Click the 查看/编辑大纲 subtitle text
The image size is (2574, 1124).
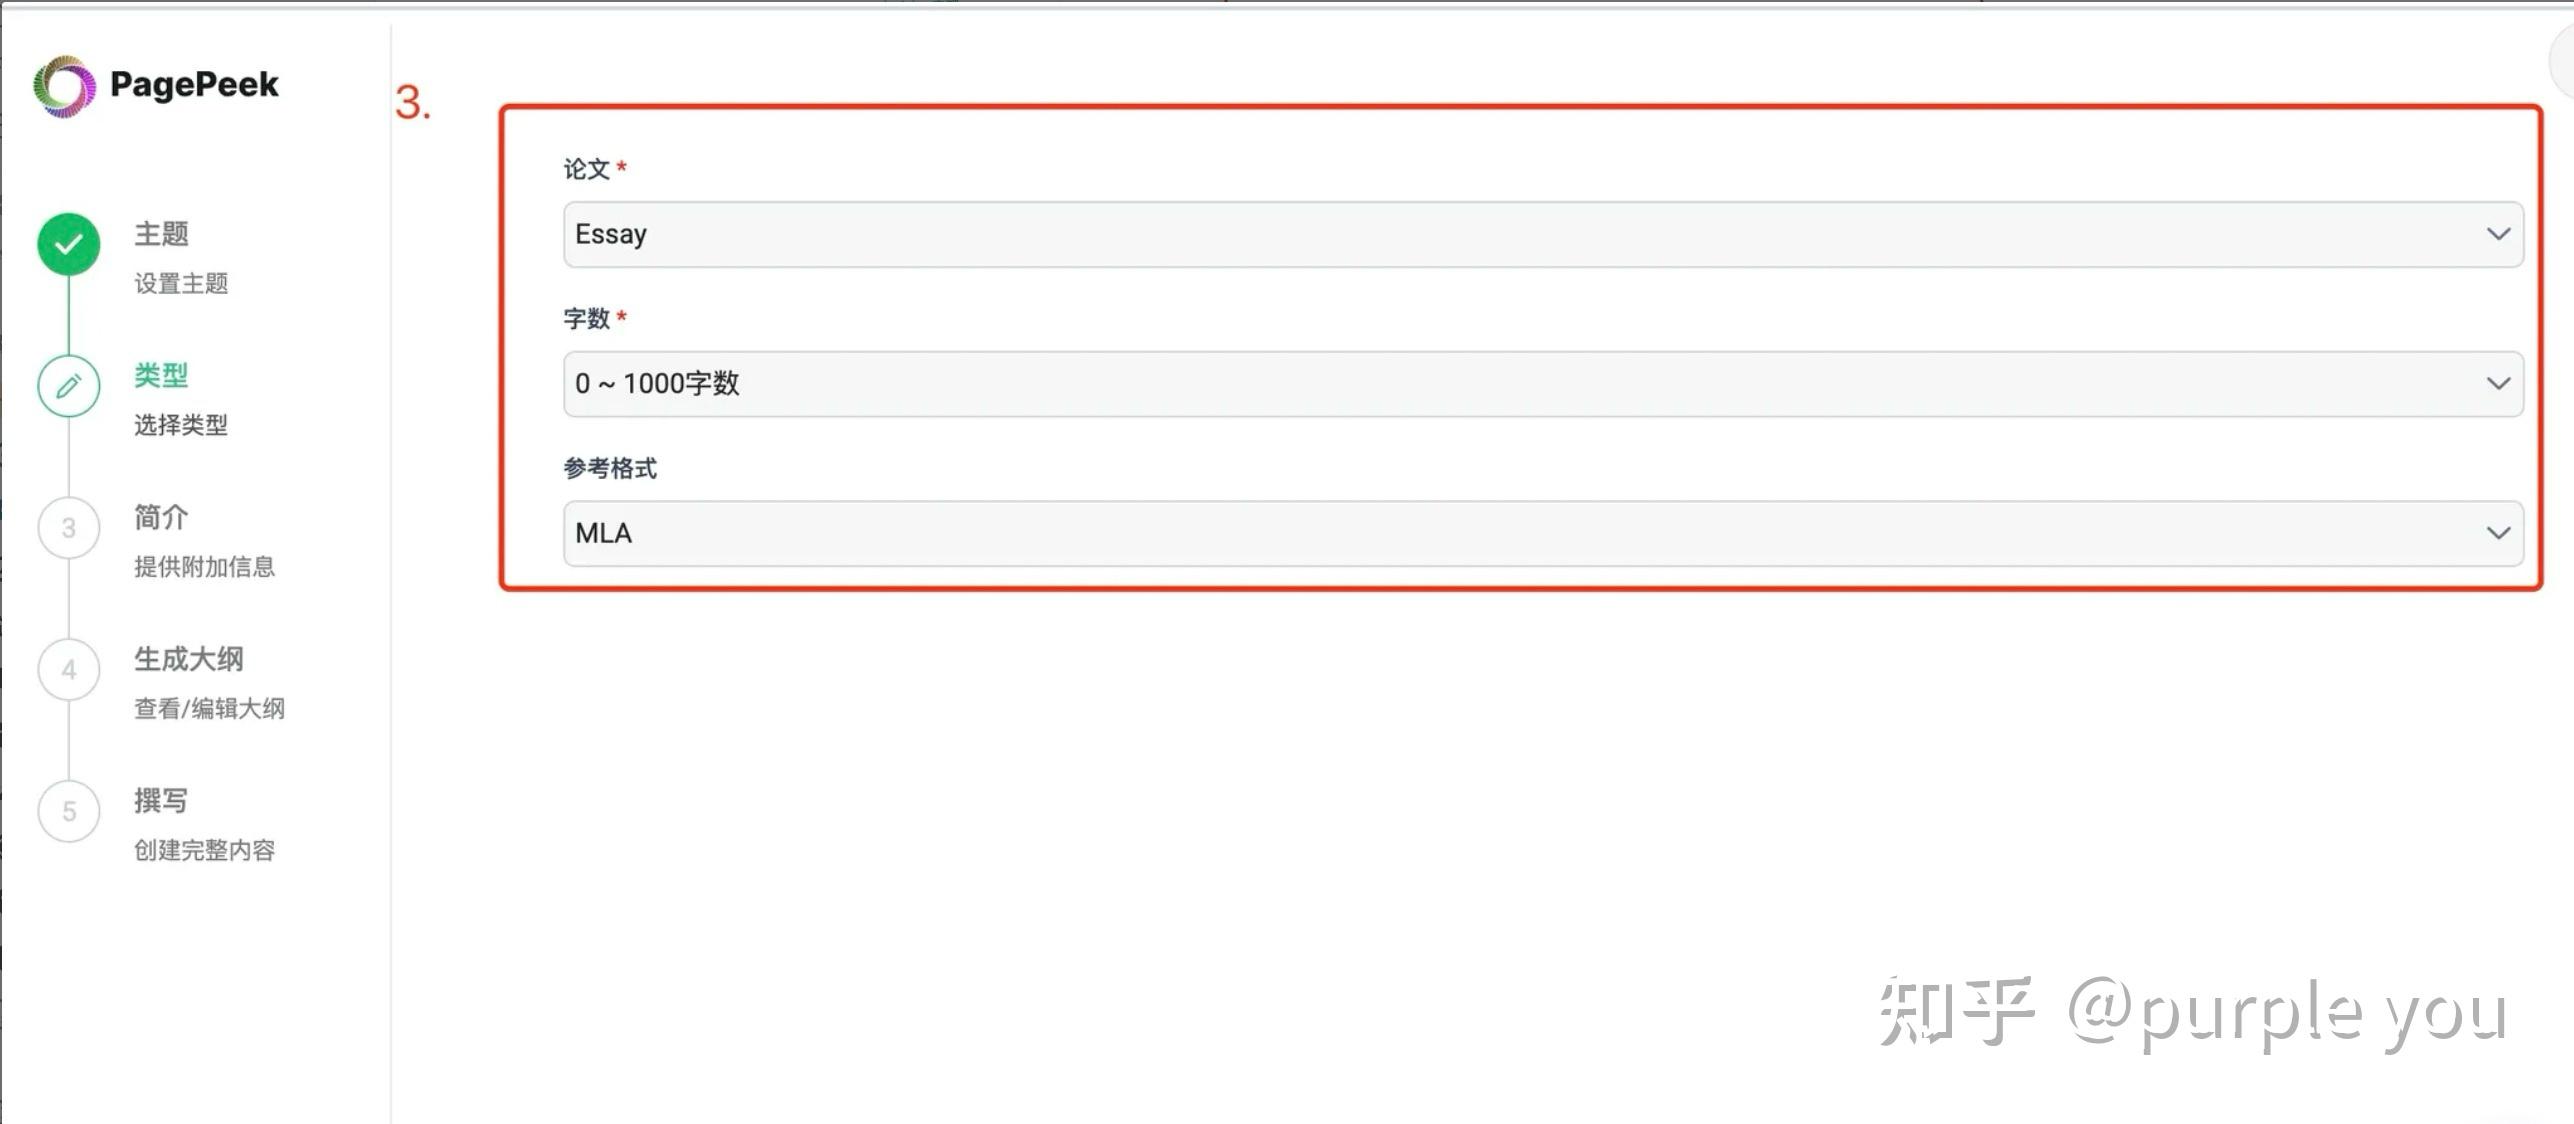click(210, 709)
